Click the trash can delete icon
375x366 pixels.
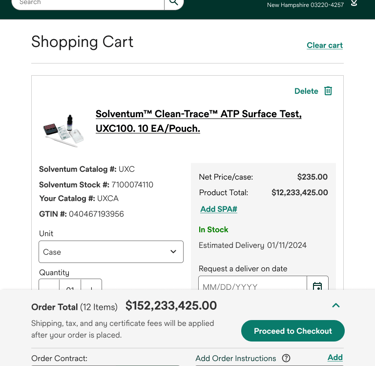coord(328,91)
